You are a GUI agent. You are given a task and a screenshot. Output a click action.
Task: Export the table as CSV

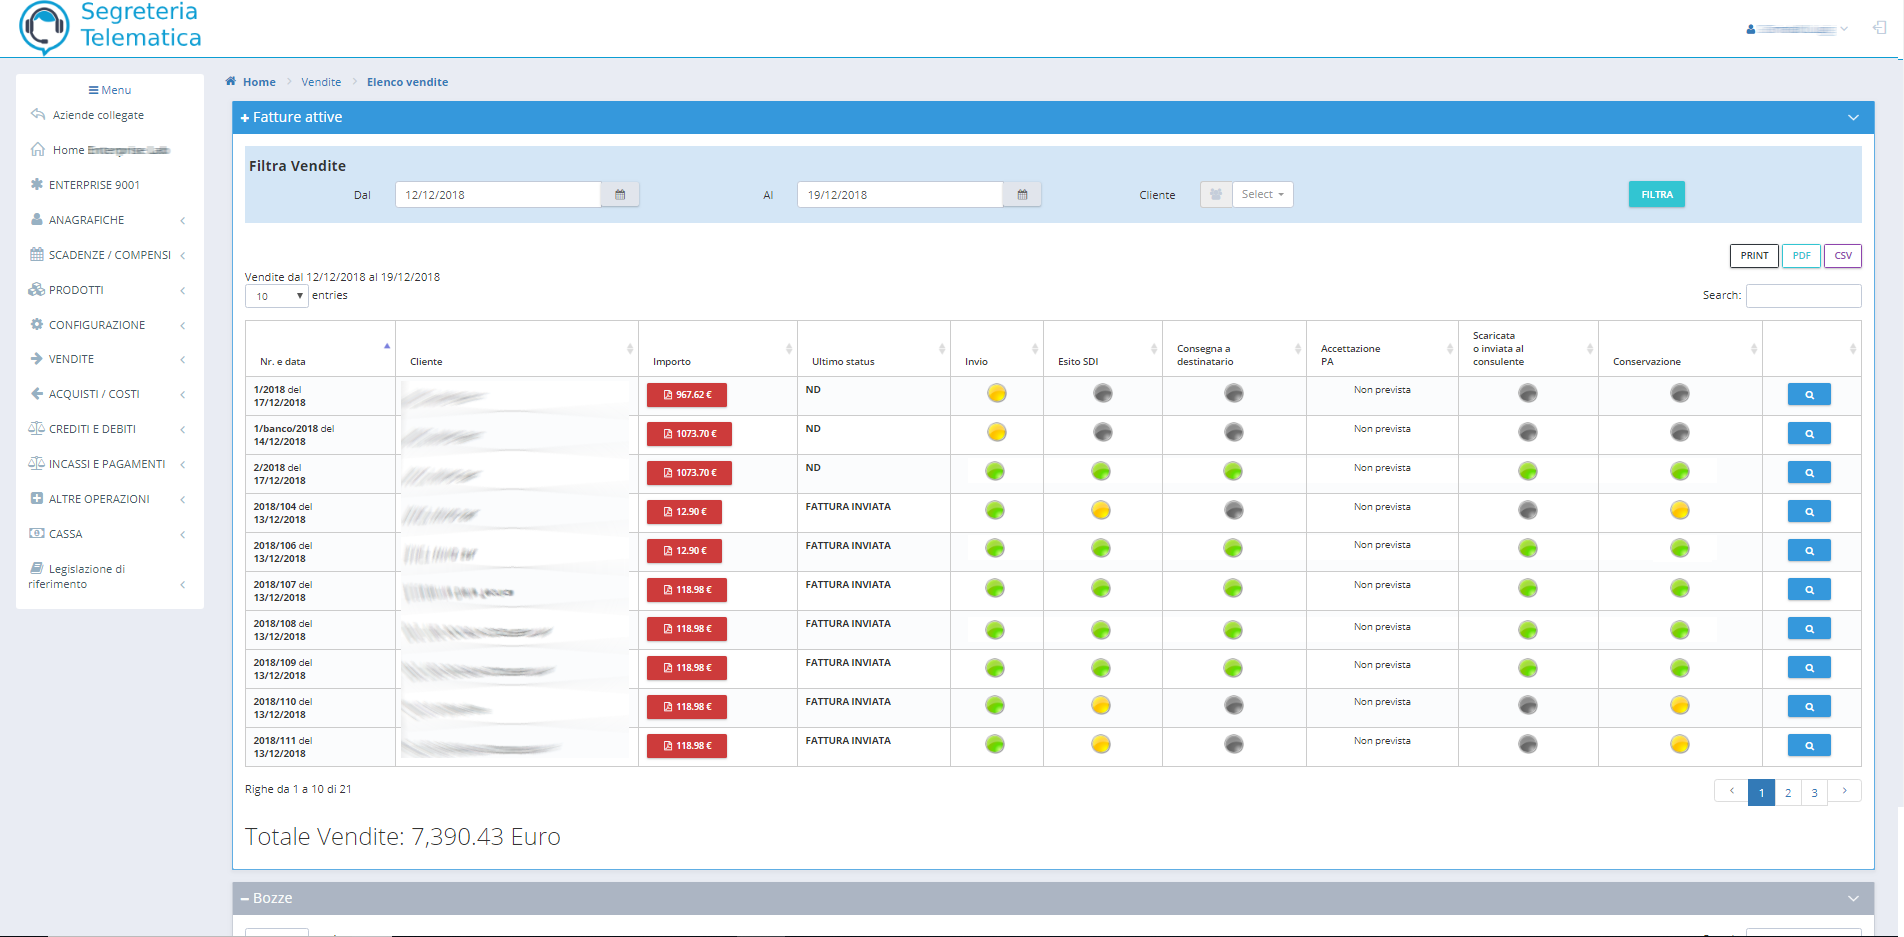1843,256
